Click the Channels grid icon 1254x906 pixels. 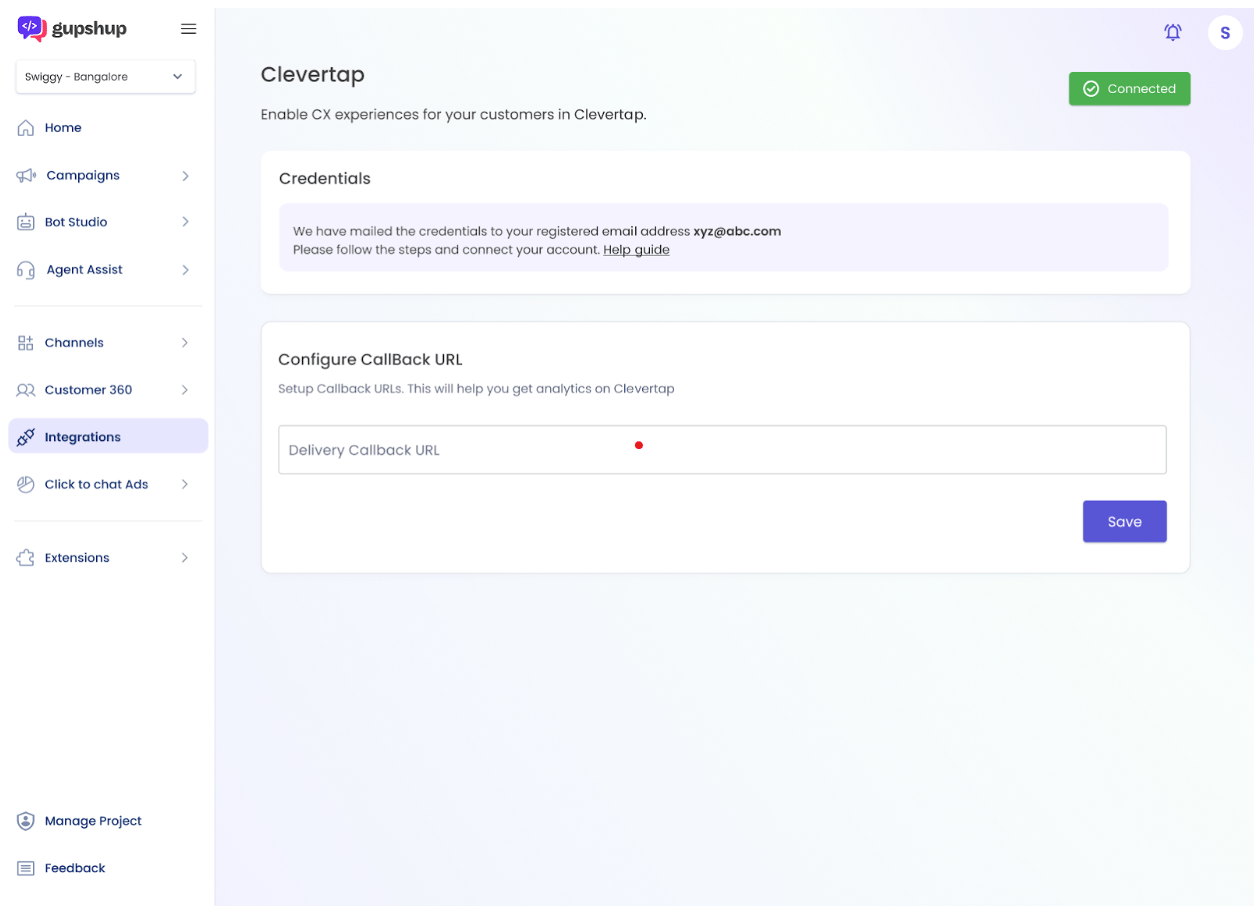click(26, 343)
